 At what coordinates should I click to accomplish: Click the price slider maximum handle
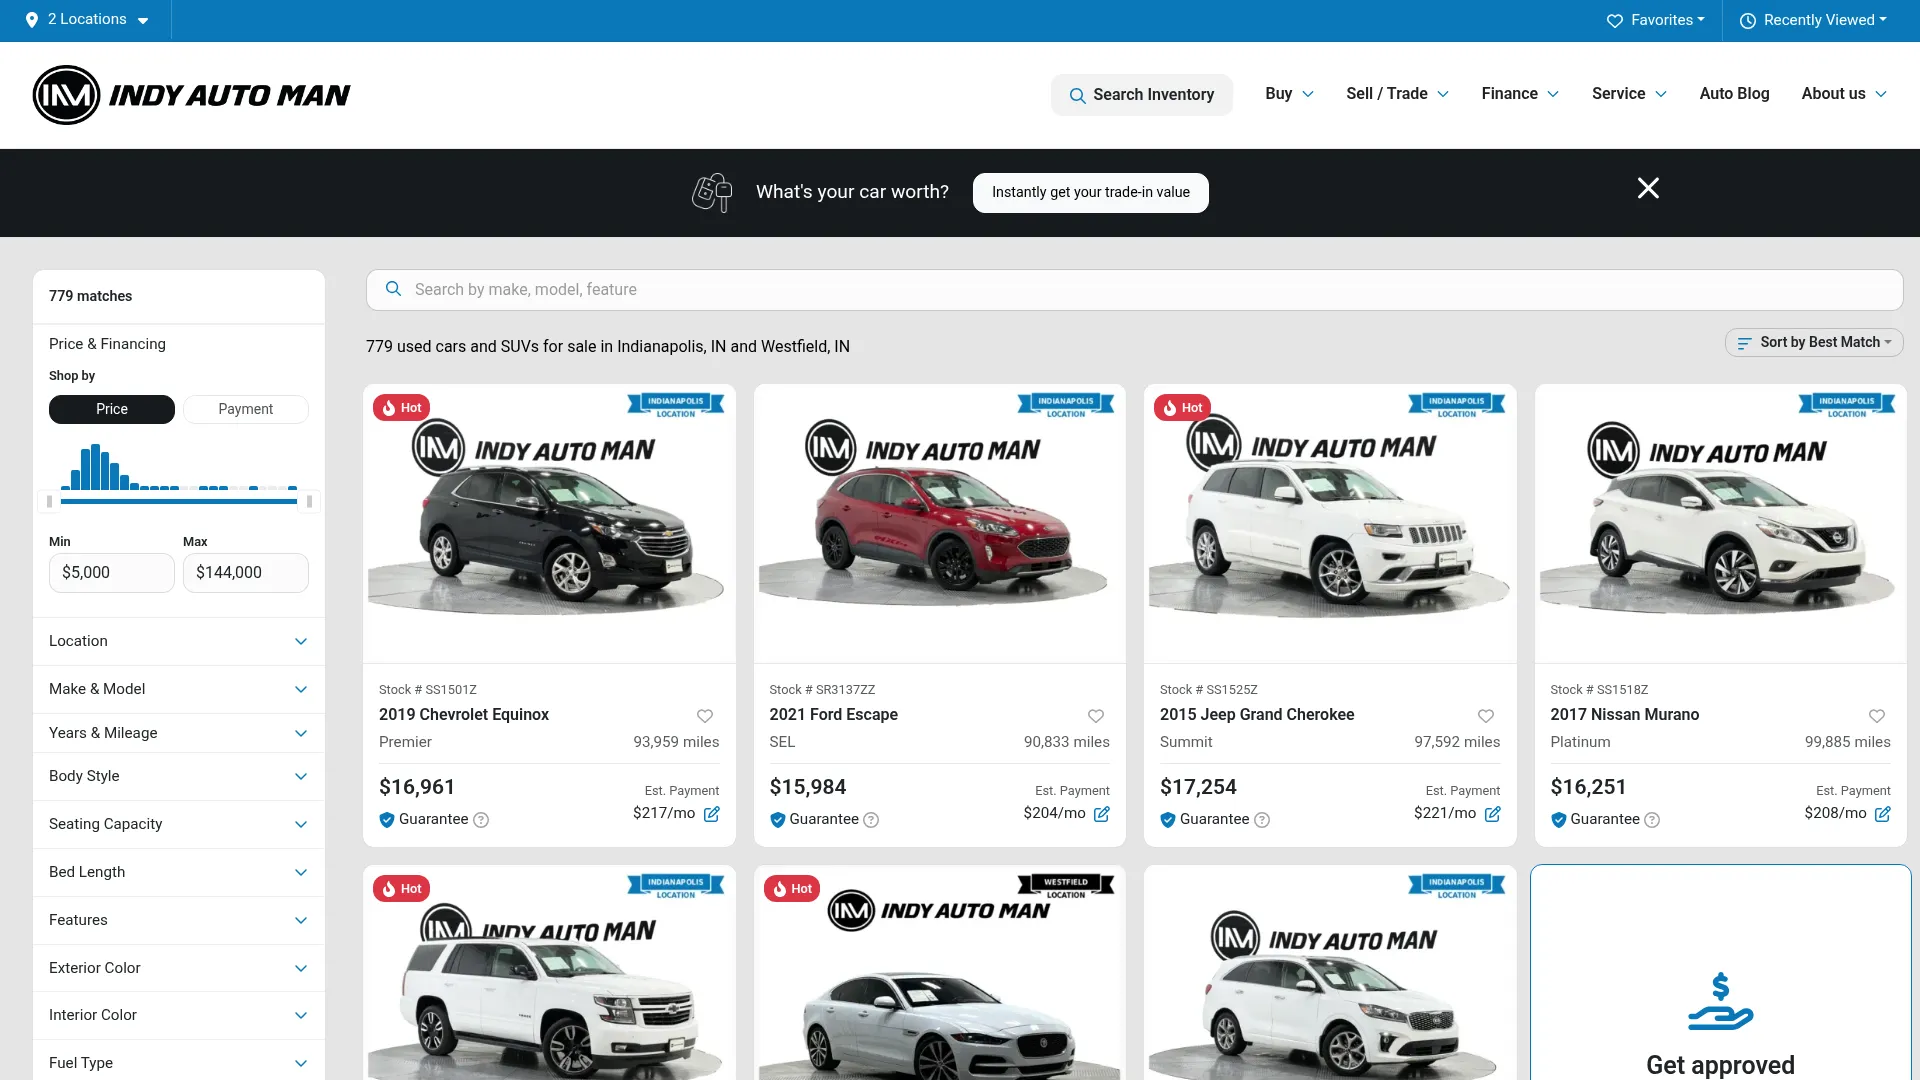point(309,501)
